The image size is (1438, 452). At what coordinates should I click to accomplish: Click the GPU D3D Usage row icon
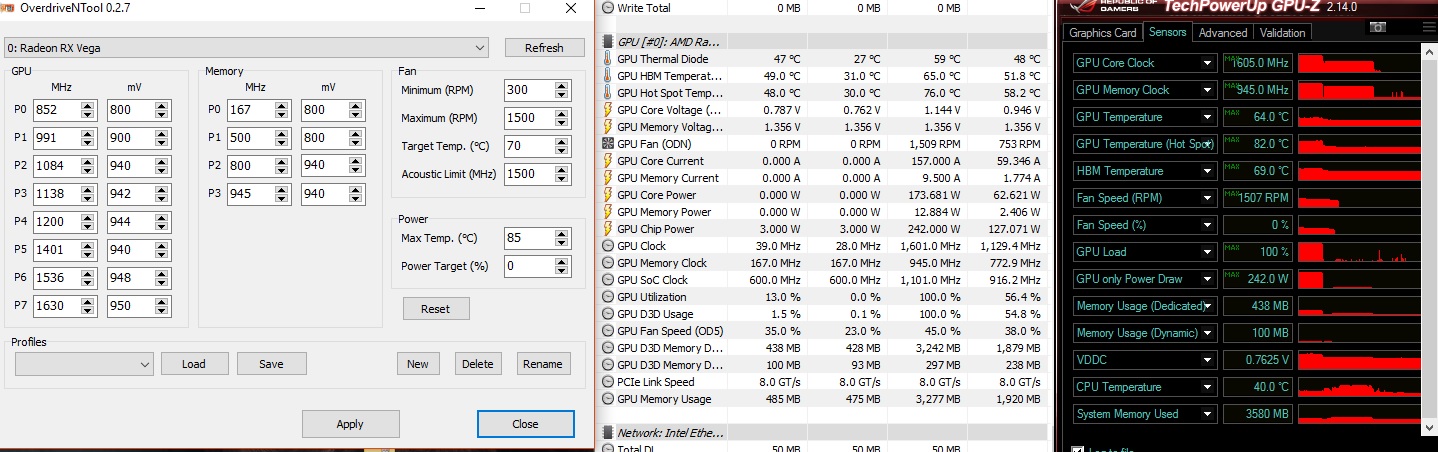(608, 314)
